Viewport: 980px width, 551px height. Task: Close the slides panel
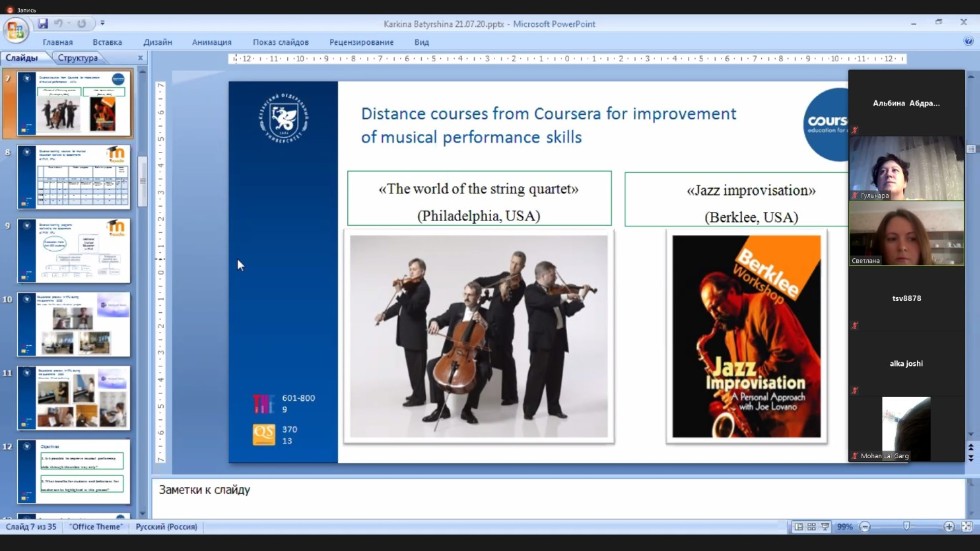click(140, 58)
